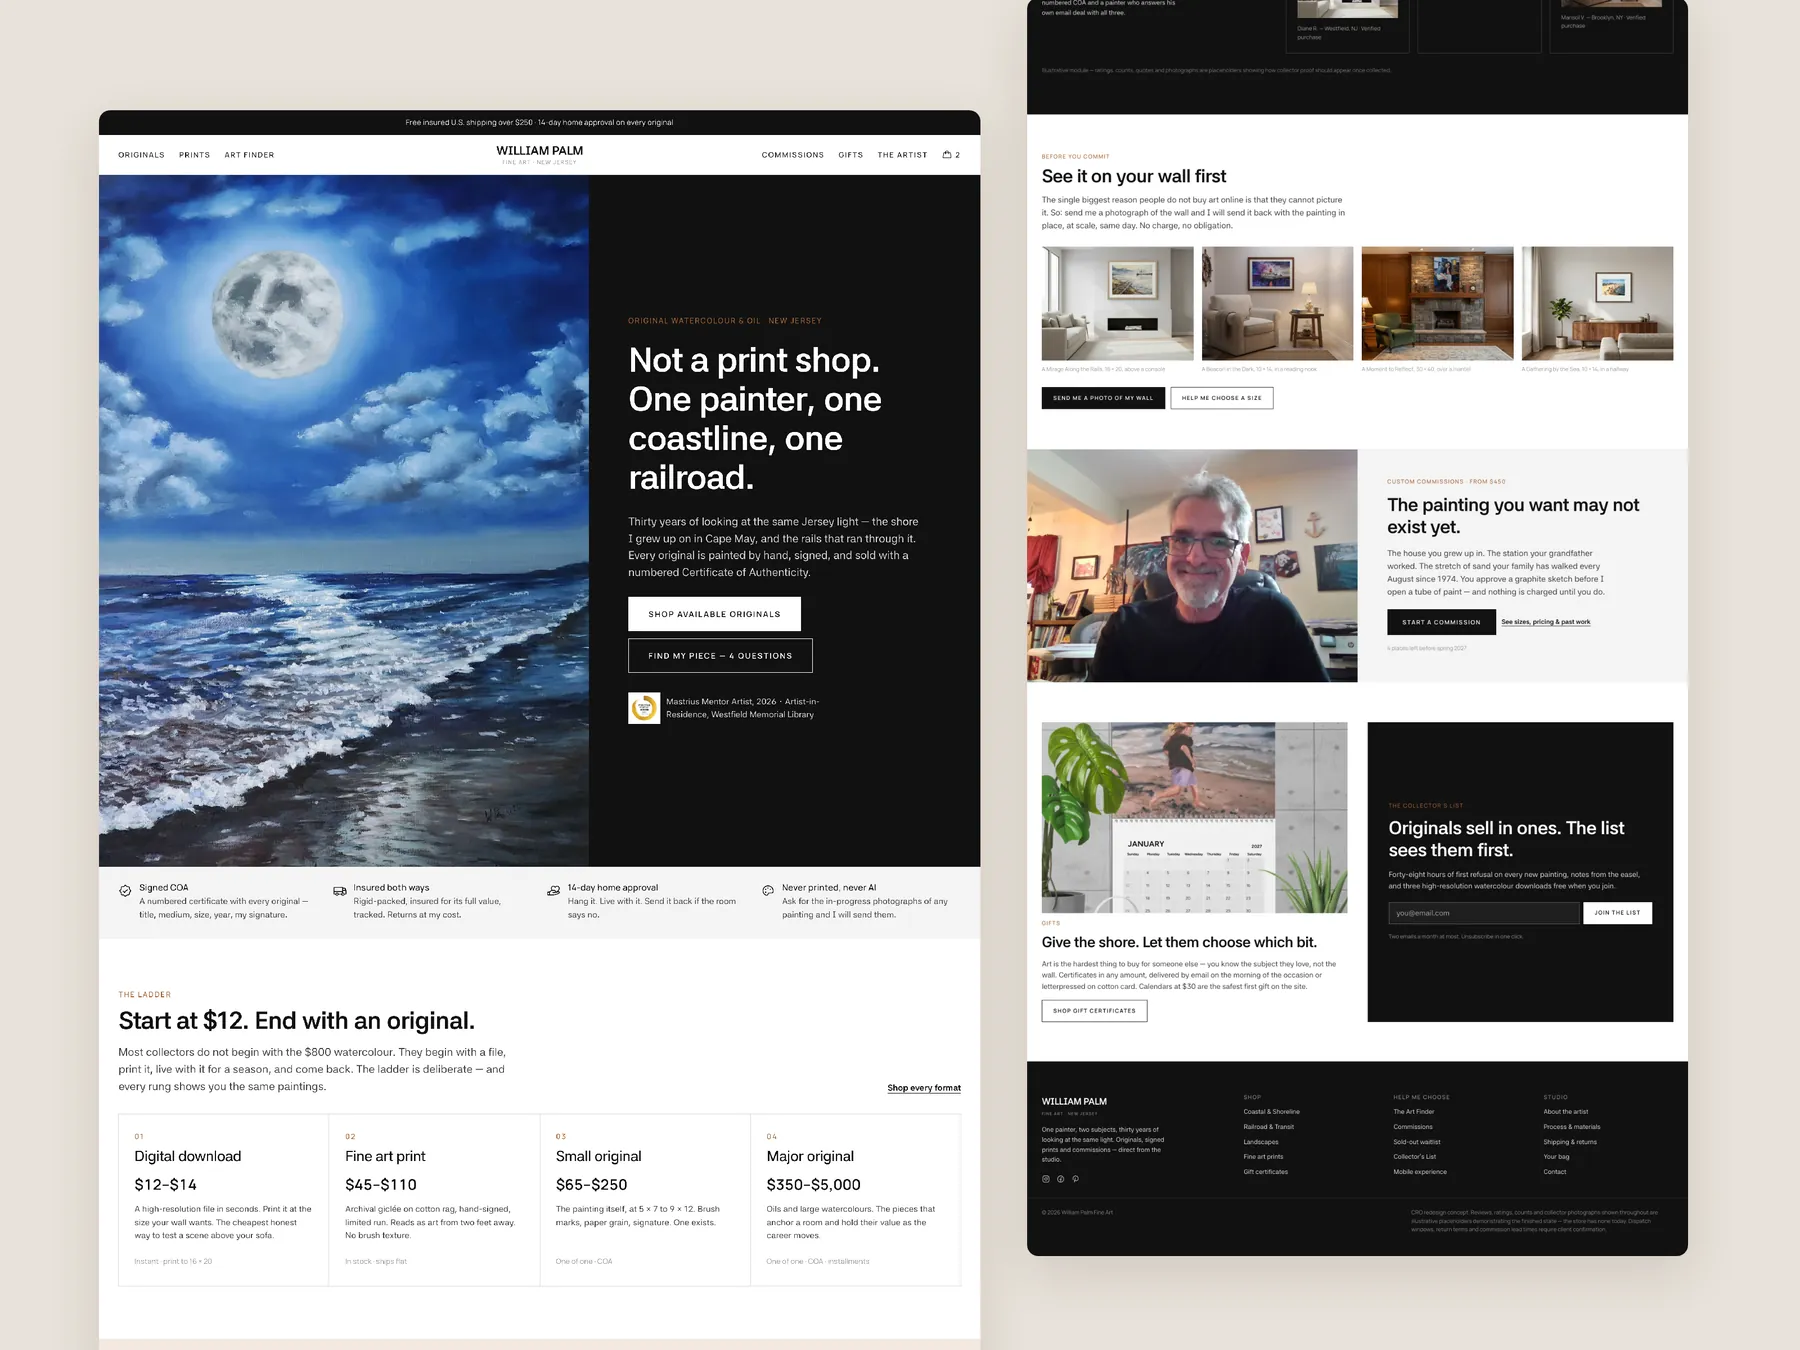The width and height of the screenshot is (1800, 1350).
Task: Click Help Me Choose a Size button
Action: (1222, 398)
